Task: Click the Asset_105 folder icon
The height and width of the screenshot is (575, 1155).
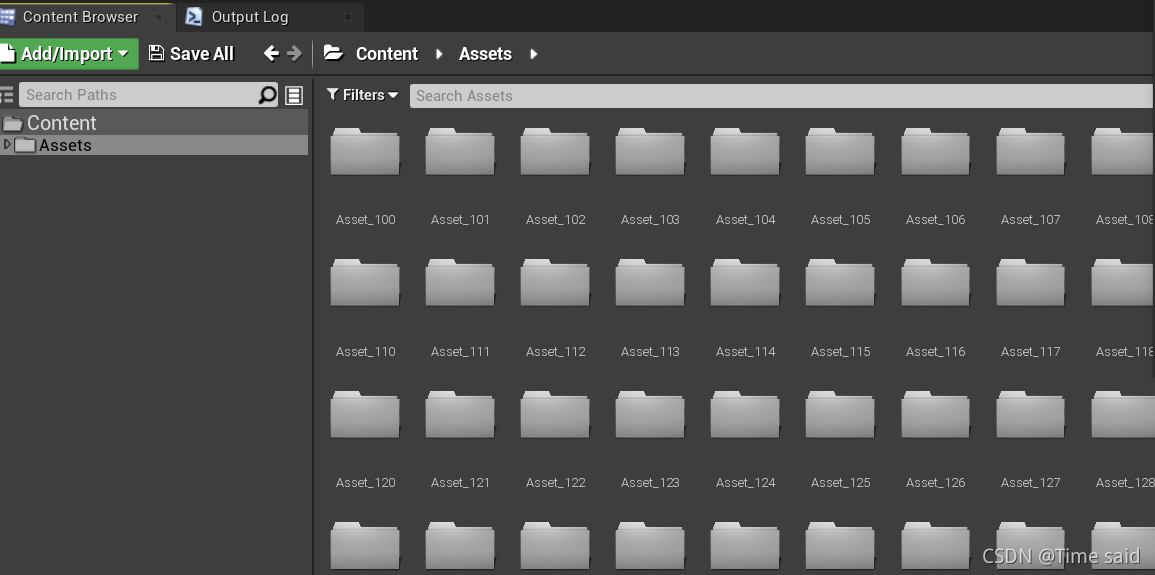Action: point(840,152)
